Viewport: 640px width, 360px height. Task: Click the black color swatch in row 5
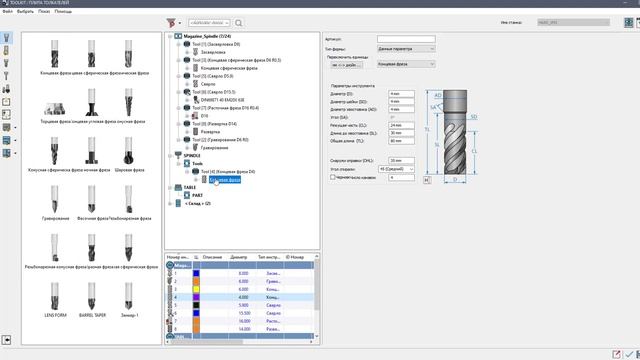(x=196, y=305)
